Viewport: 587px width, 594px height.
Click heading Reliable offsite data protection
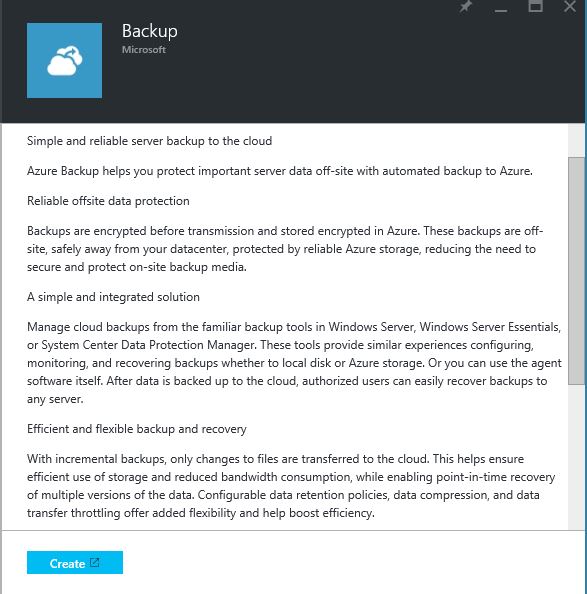(108, 201)
